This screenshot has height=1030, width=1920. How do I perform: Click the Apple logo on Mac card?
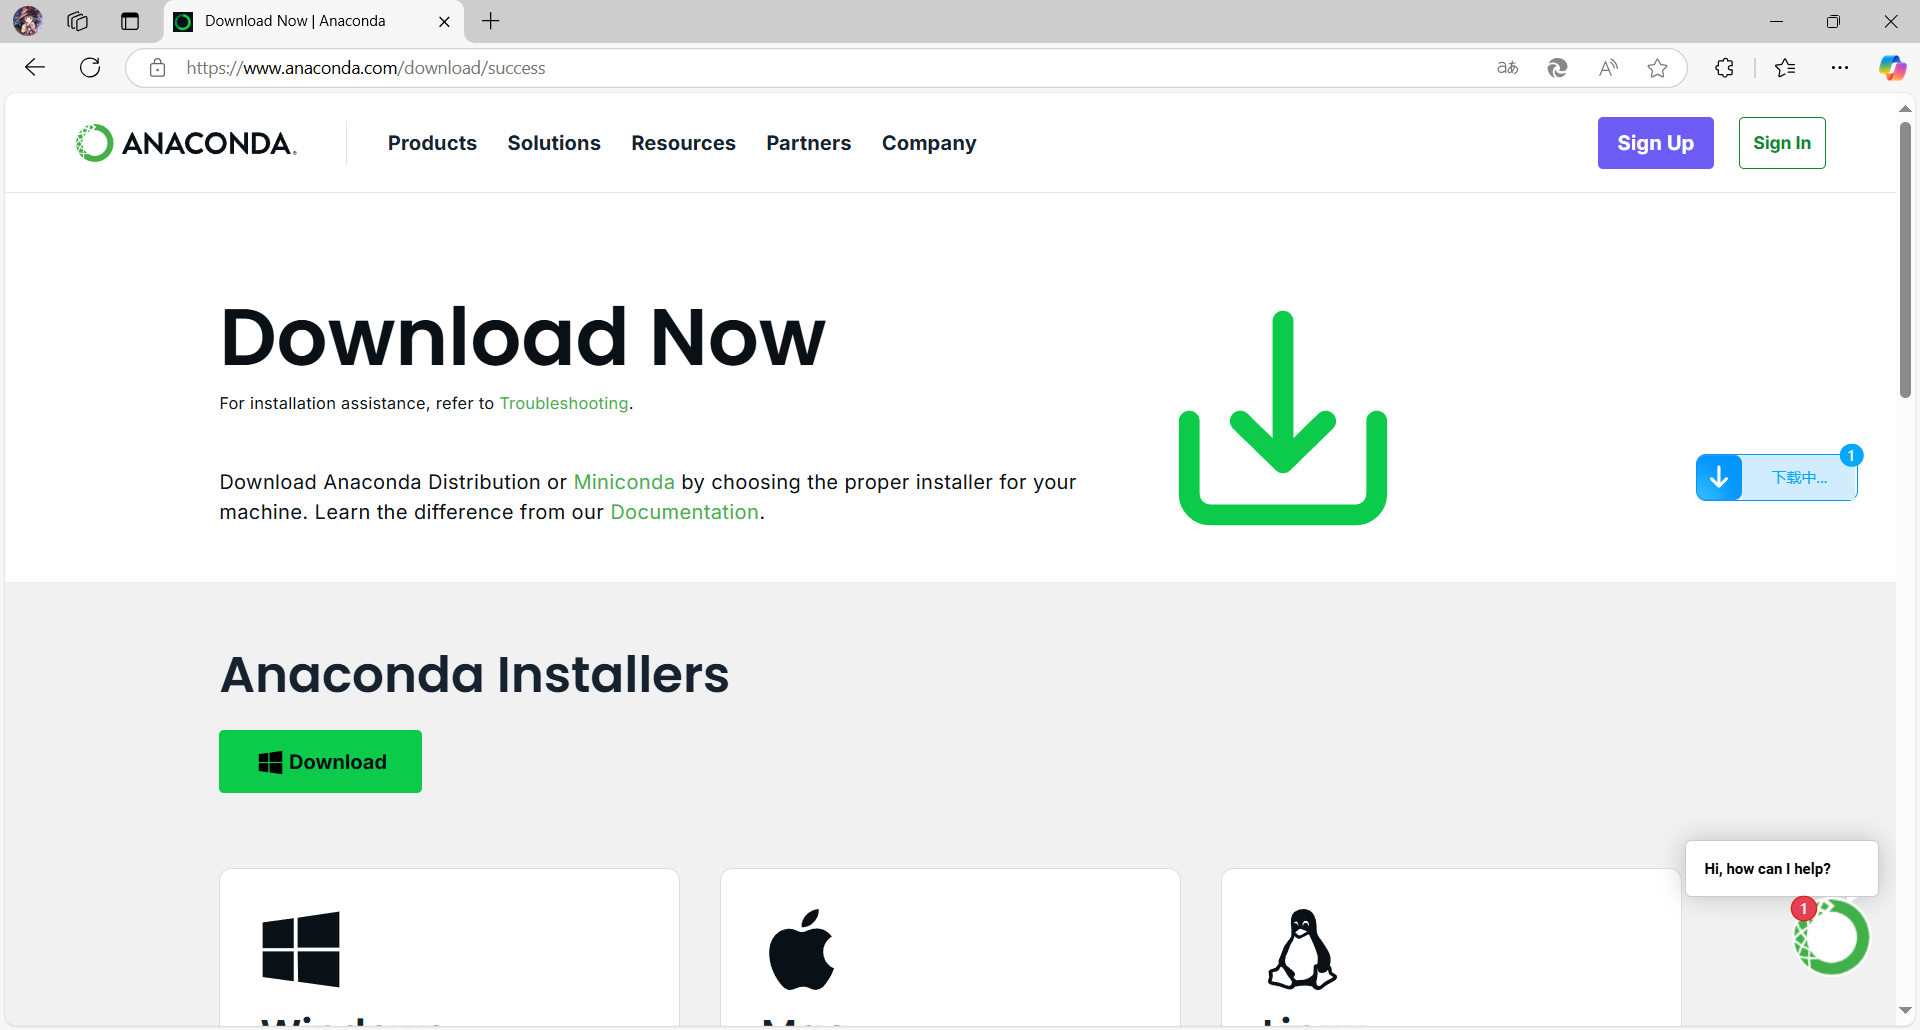coord(801,949)
